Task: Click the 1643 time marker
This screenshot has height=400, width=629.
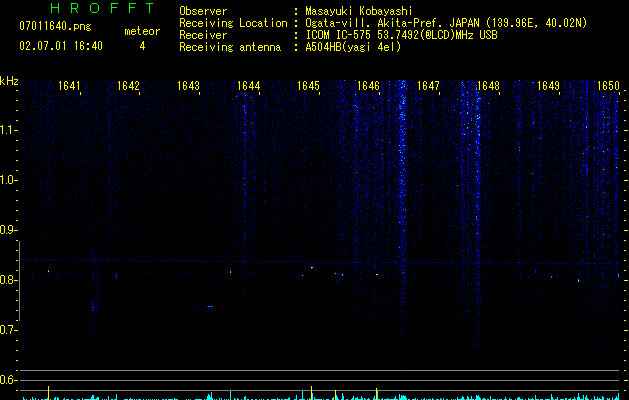Action: 189,86
